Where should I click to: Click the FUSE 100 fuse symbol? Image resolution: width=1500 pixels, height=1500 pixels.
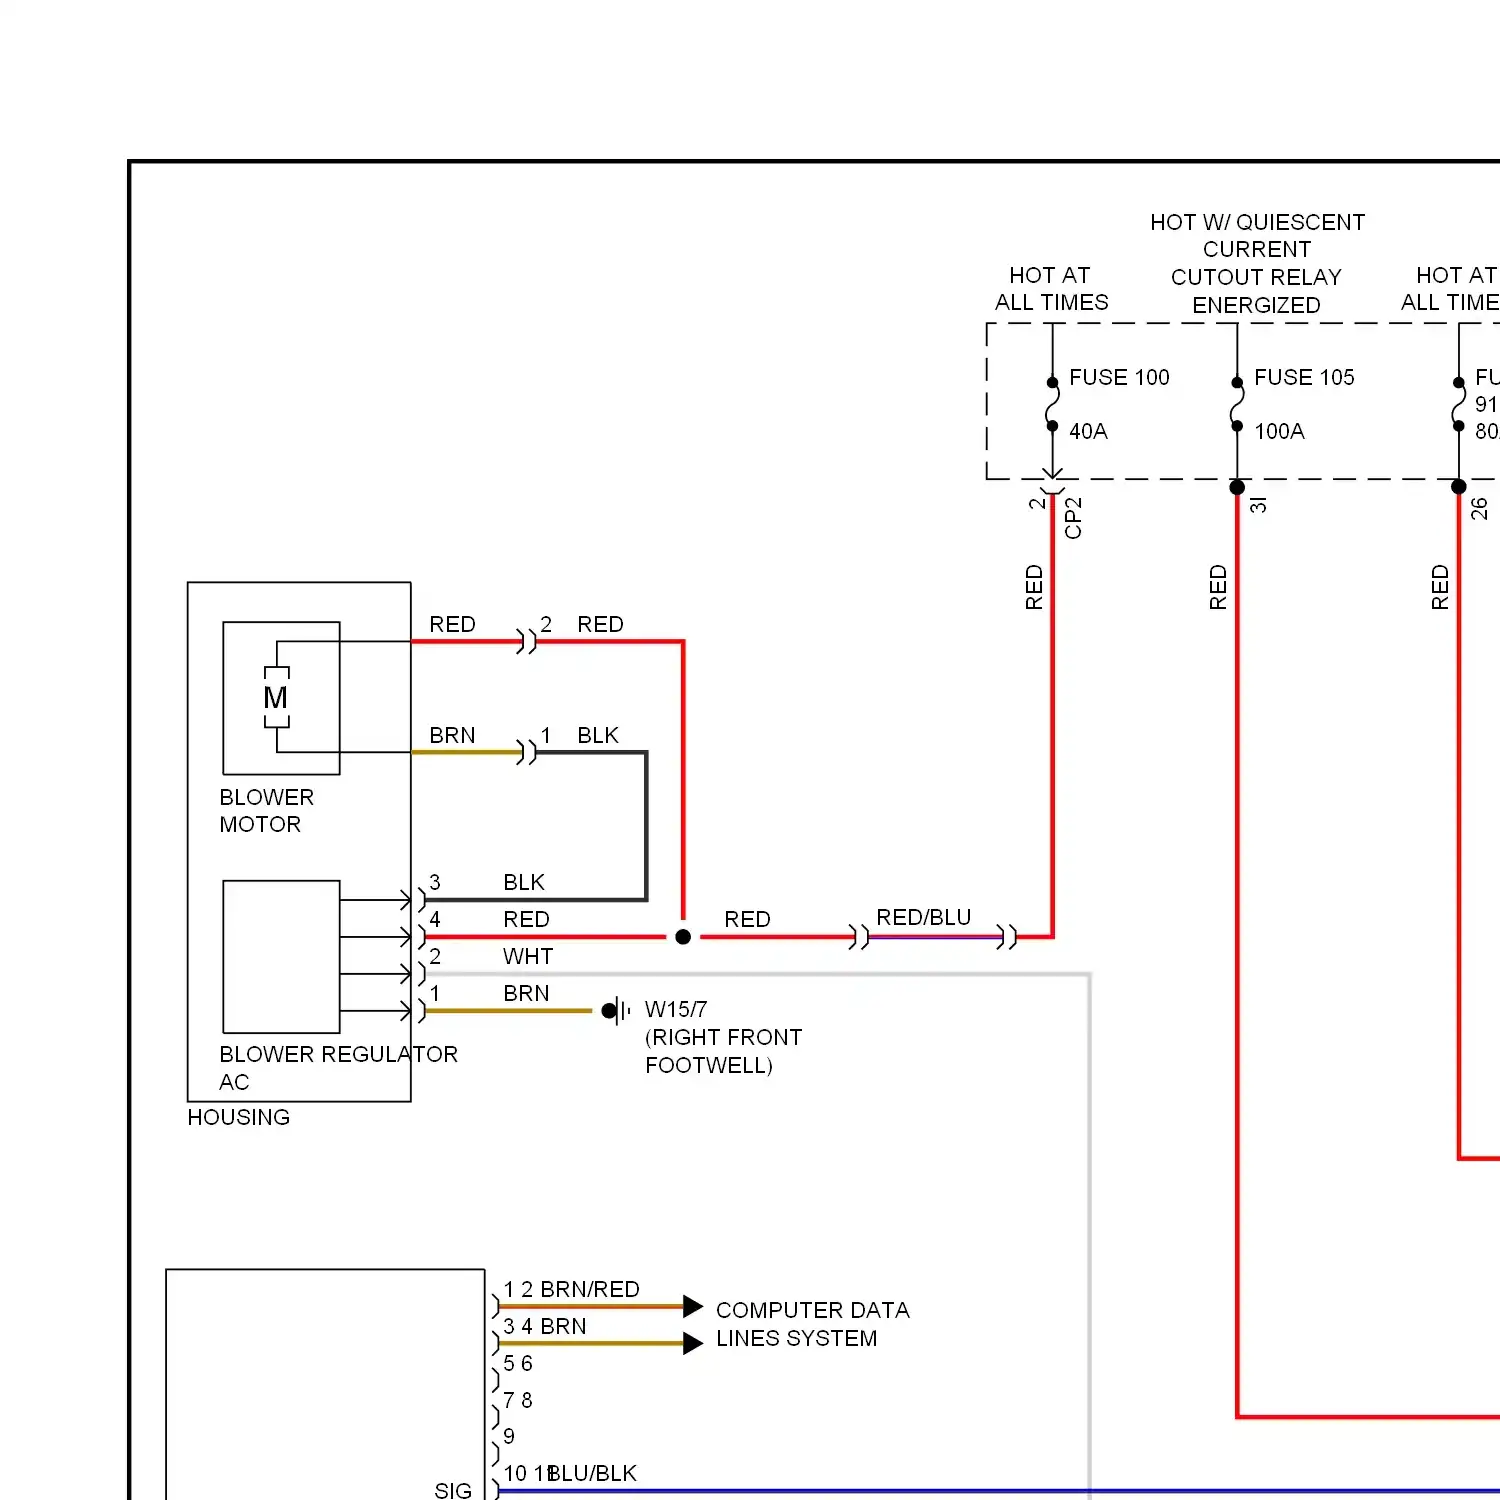[x=1052, y=404]
